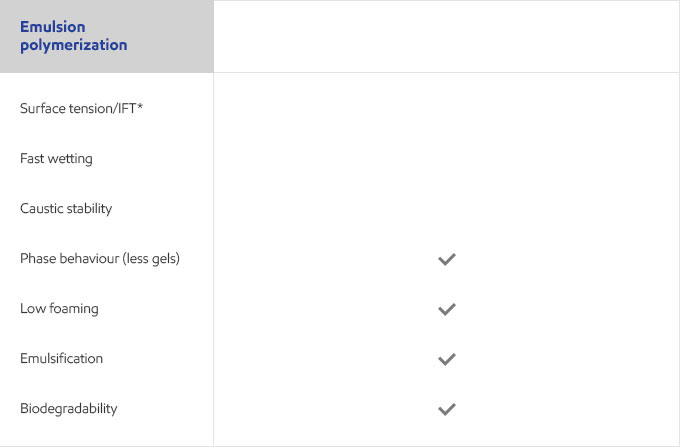Click the Biodegradability checkmark icon

[x=447, y=409]
